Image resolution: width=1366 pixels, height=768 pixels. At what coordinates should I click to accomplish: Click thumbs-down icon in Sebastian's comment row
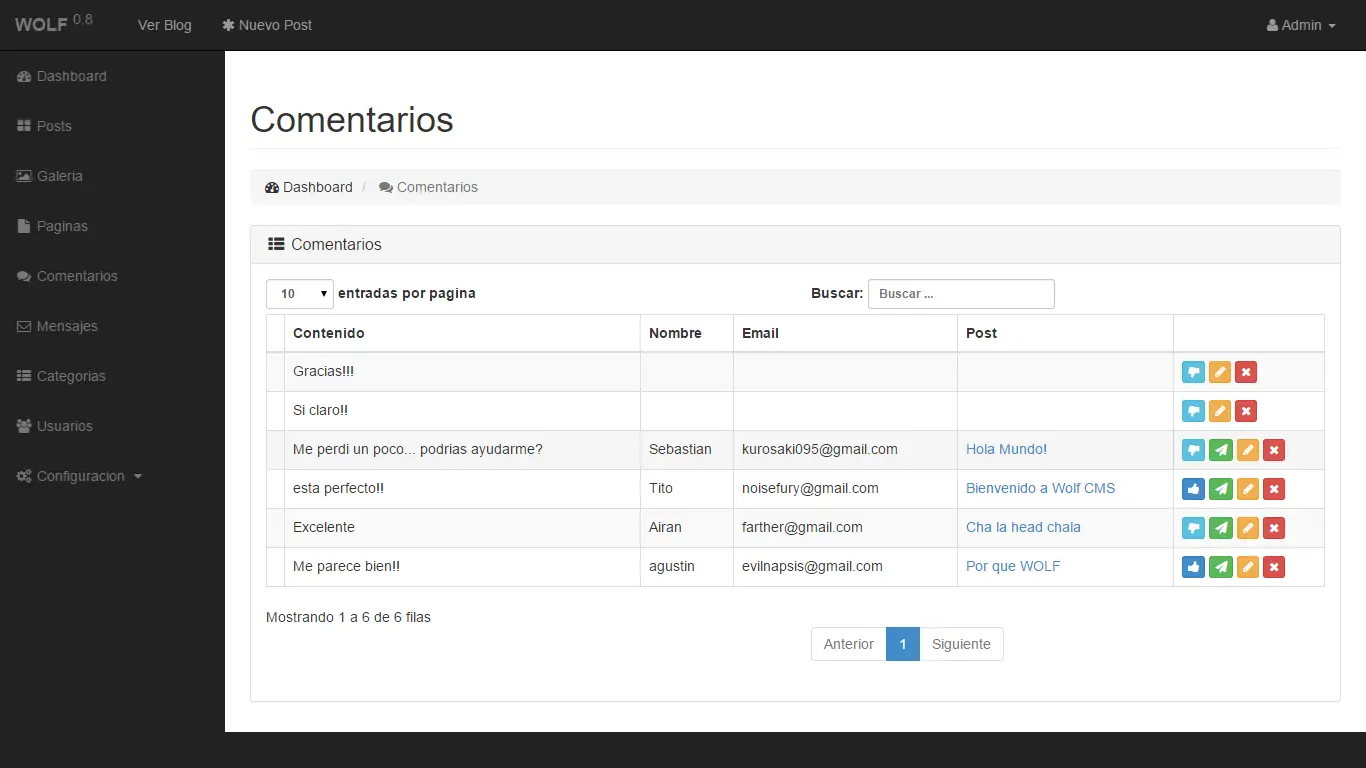(x=1193, y=450)
